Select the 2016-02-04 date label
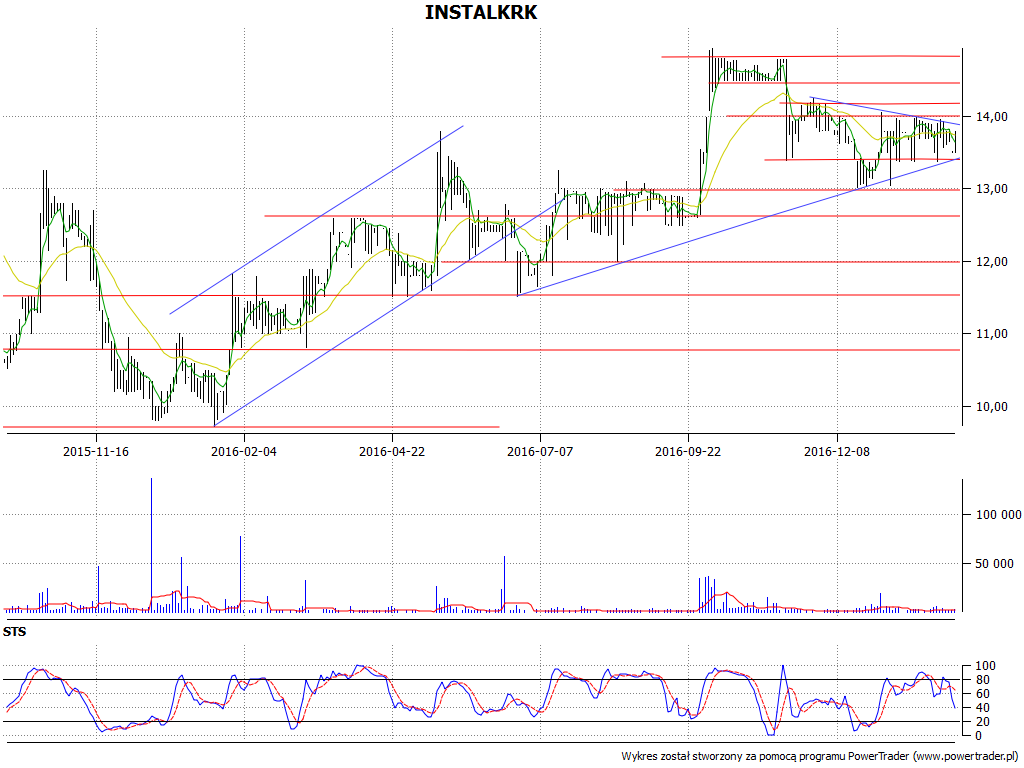1024x768 pixels. point(244,451)
